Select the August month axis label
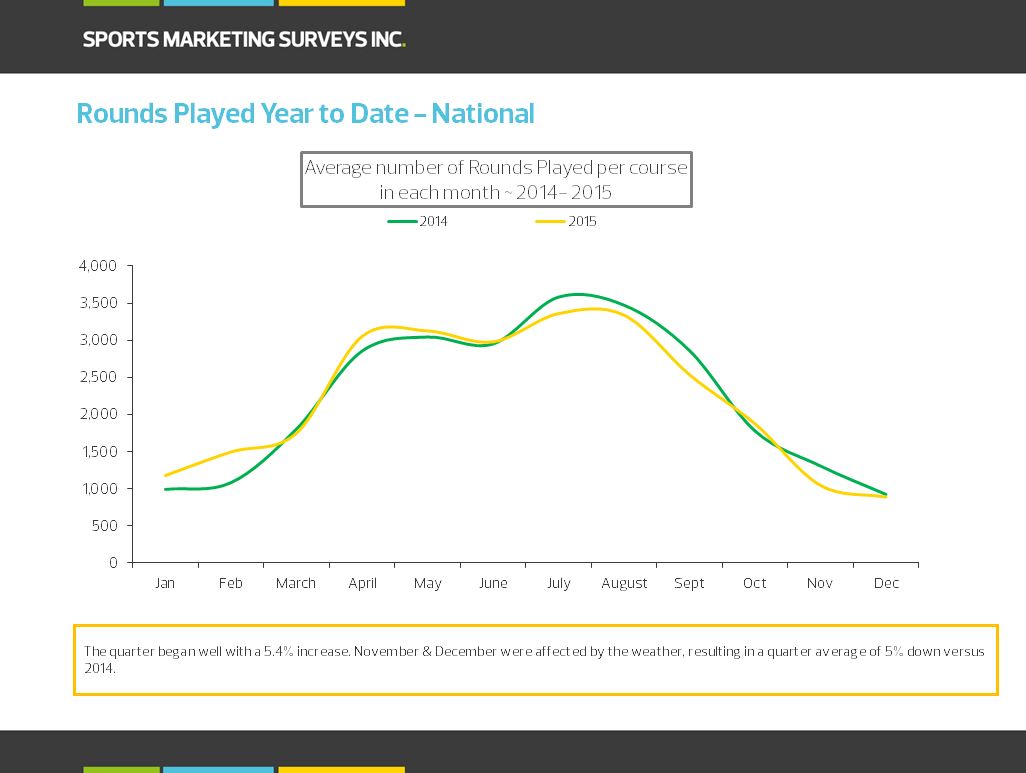Viewport: 1026px width, 773px height. tap(624, 583)
